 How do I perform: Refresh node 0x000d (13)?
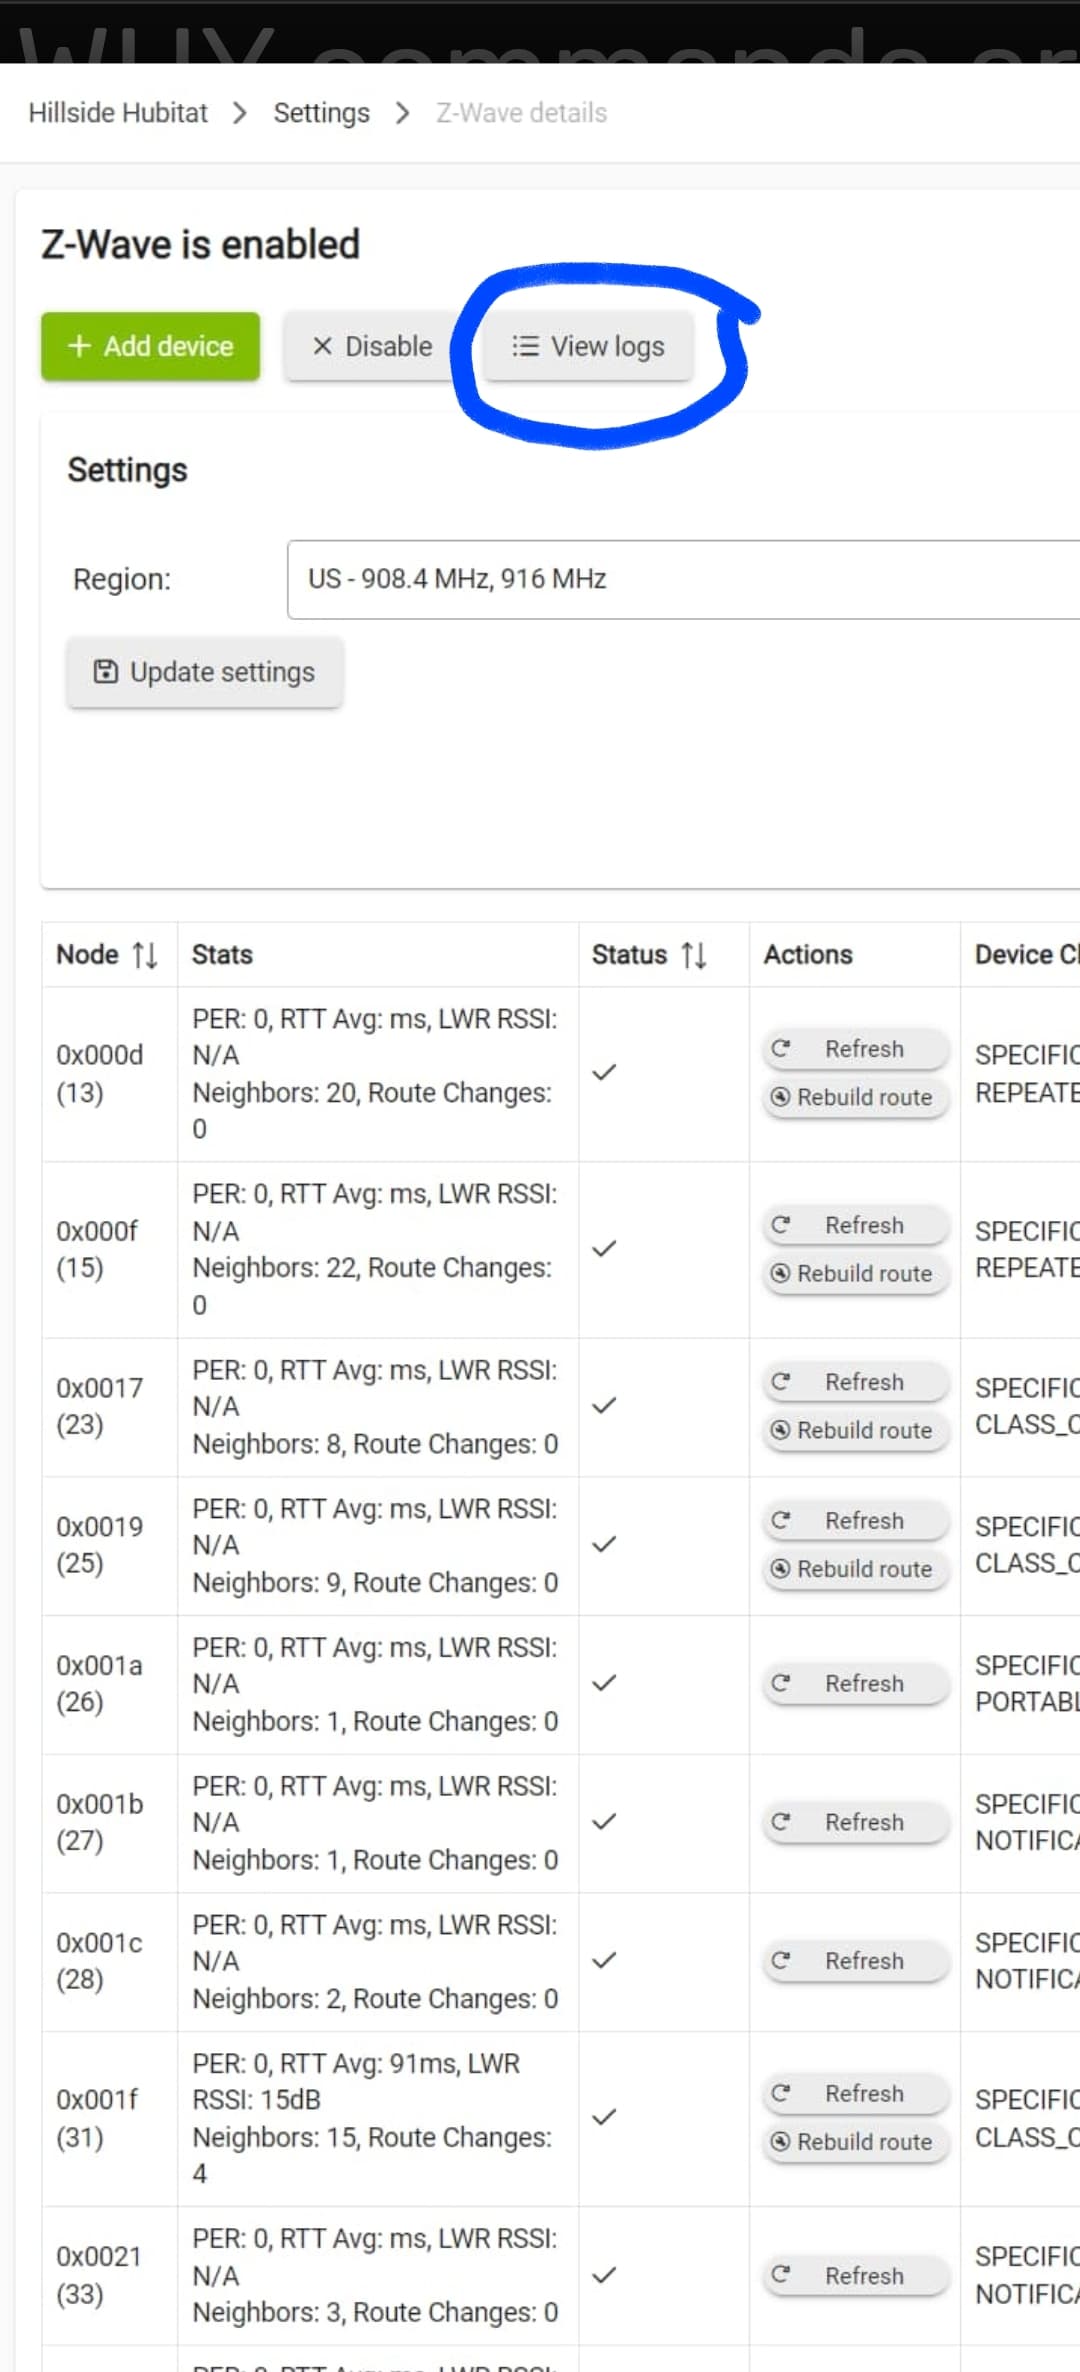pos(856,1049)
